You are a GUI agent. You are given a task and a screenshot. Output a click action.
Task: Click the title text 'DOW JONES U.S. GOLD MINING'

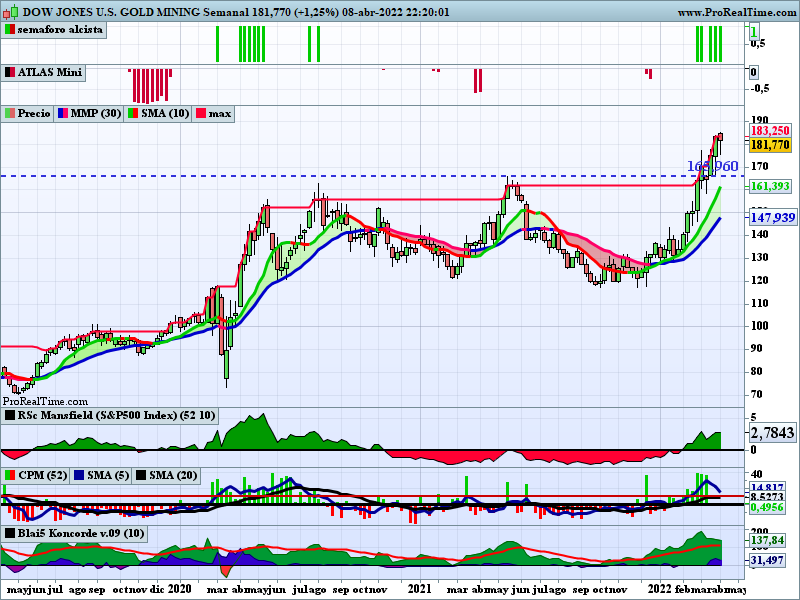(112, 12)
